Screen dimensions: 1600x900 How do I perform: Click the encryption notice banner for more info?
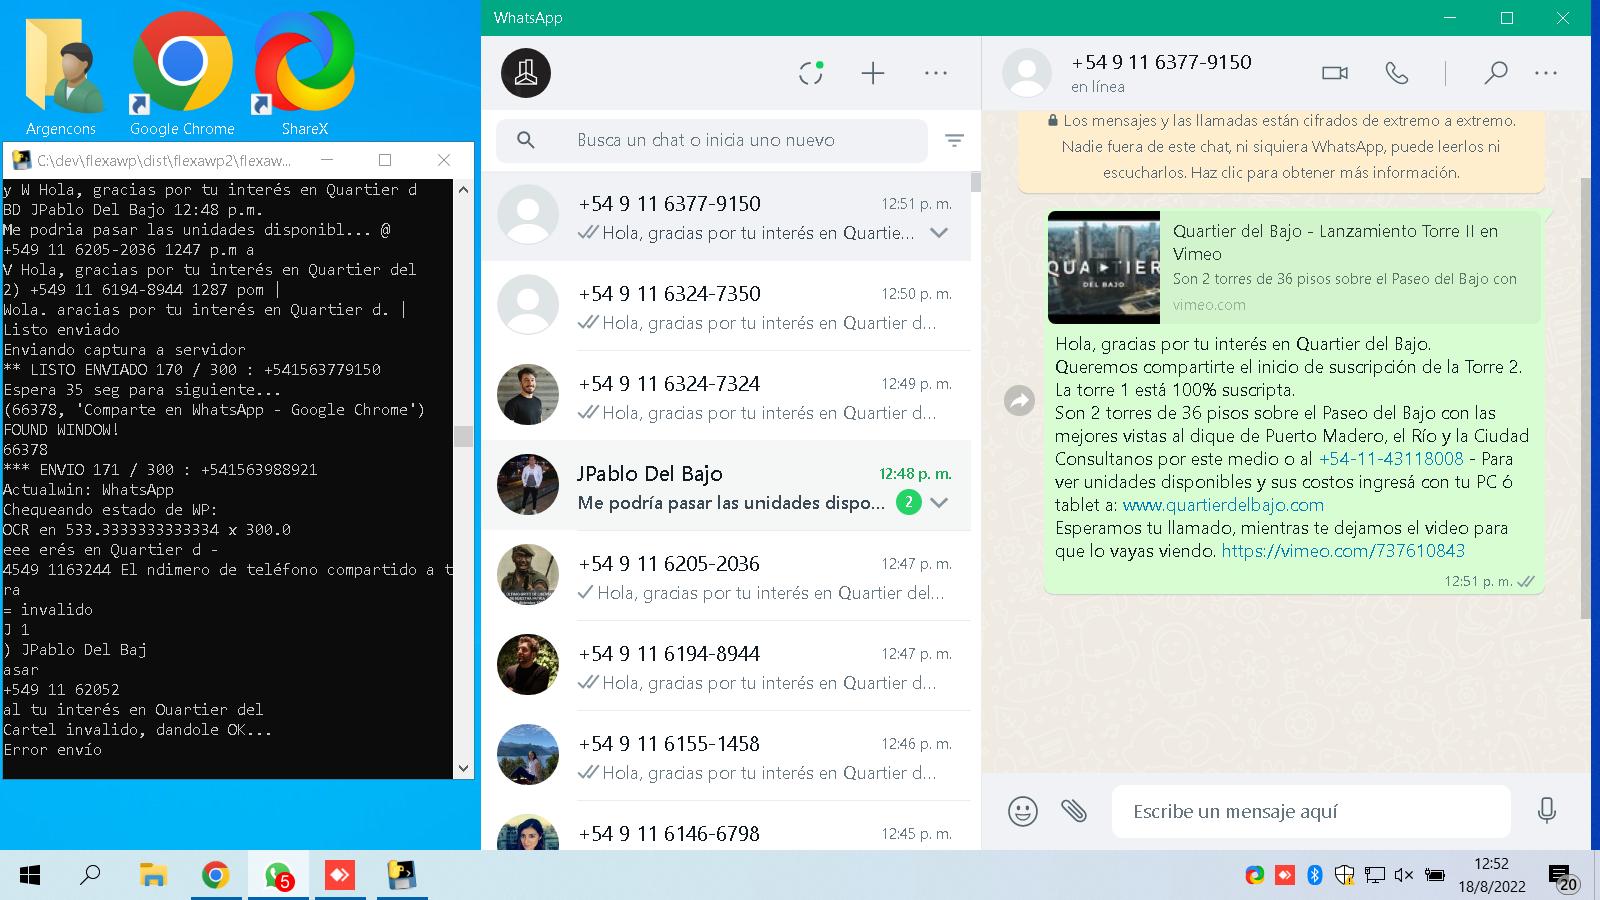tap(1281, 147)
